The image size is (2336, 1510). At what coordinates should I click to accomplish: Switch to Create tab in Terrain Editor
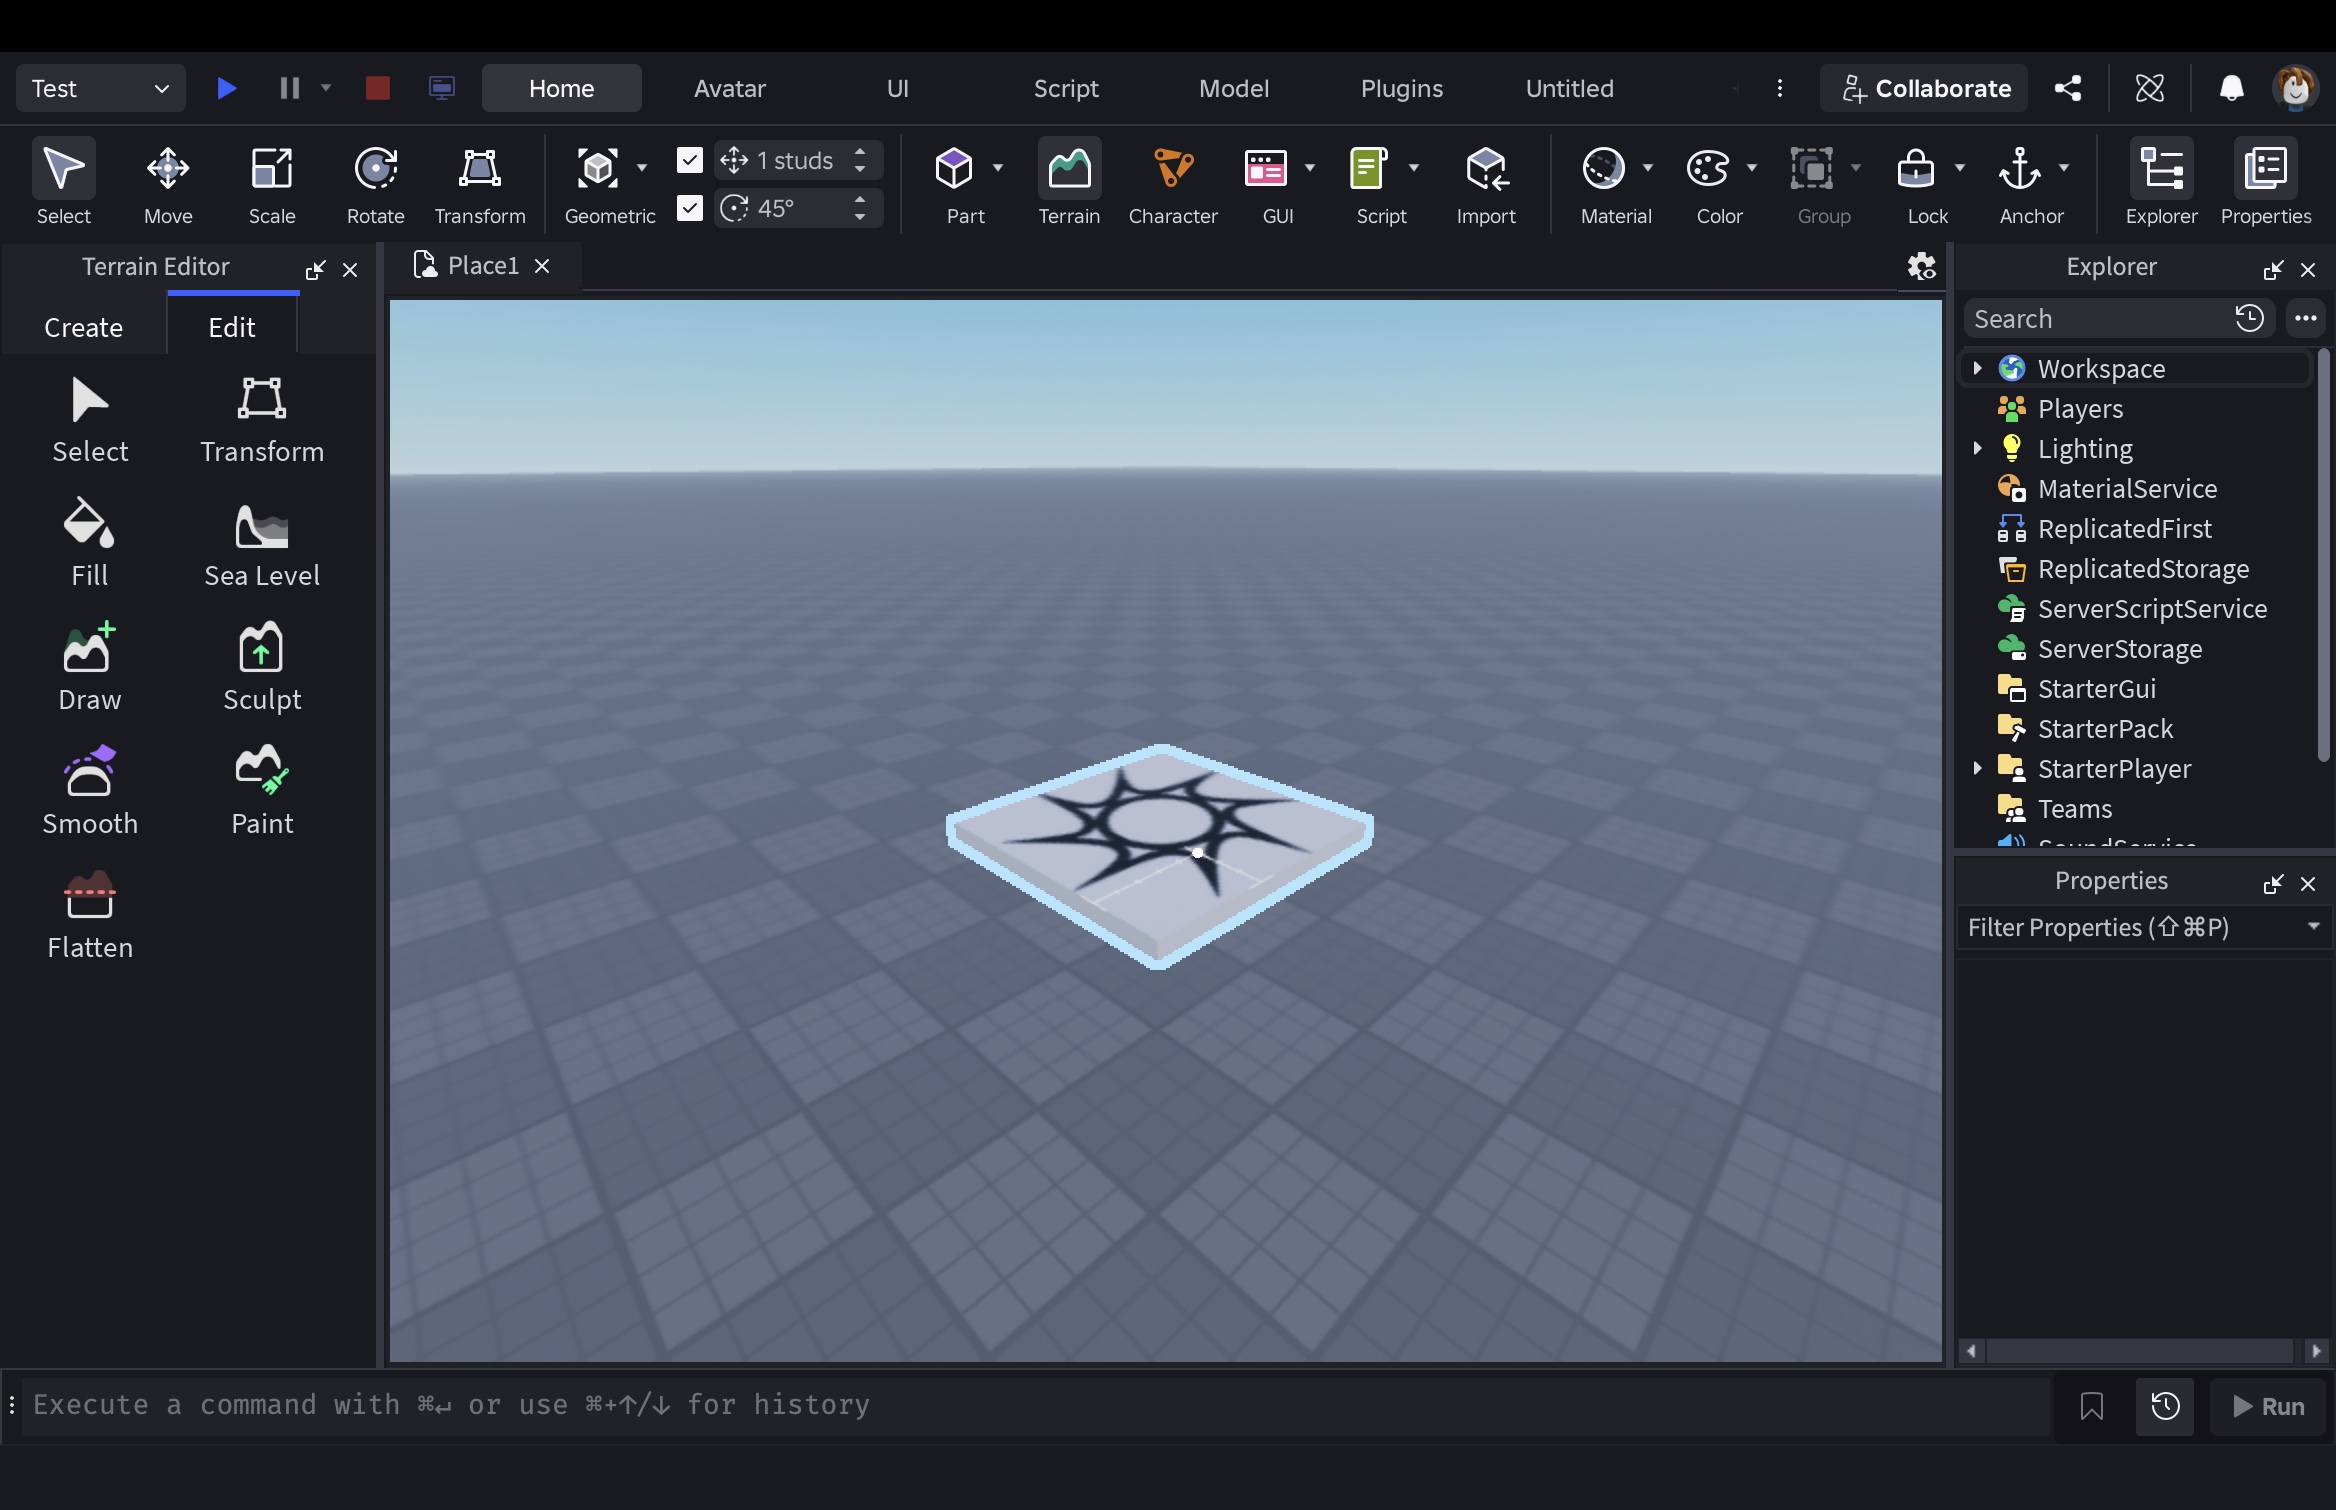coord(84,327)
